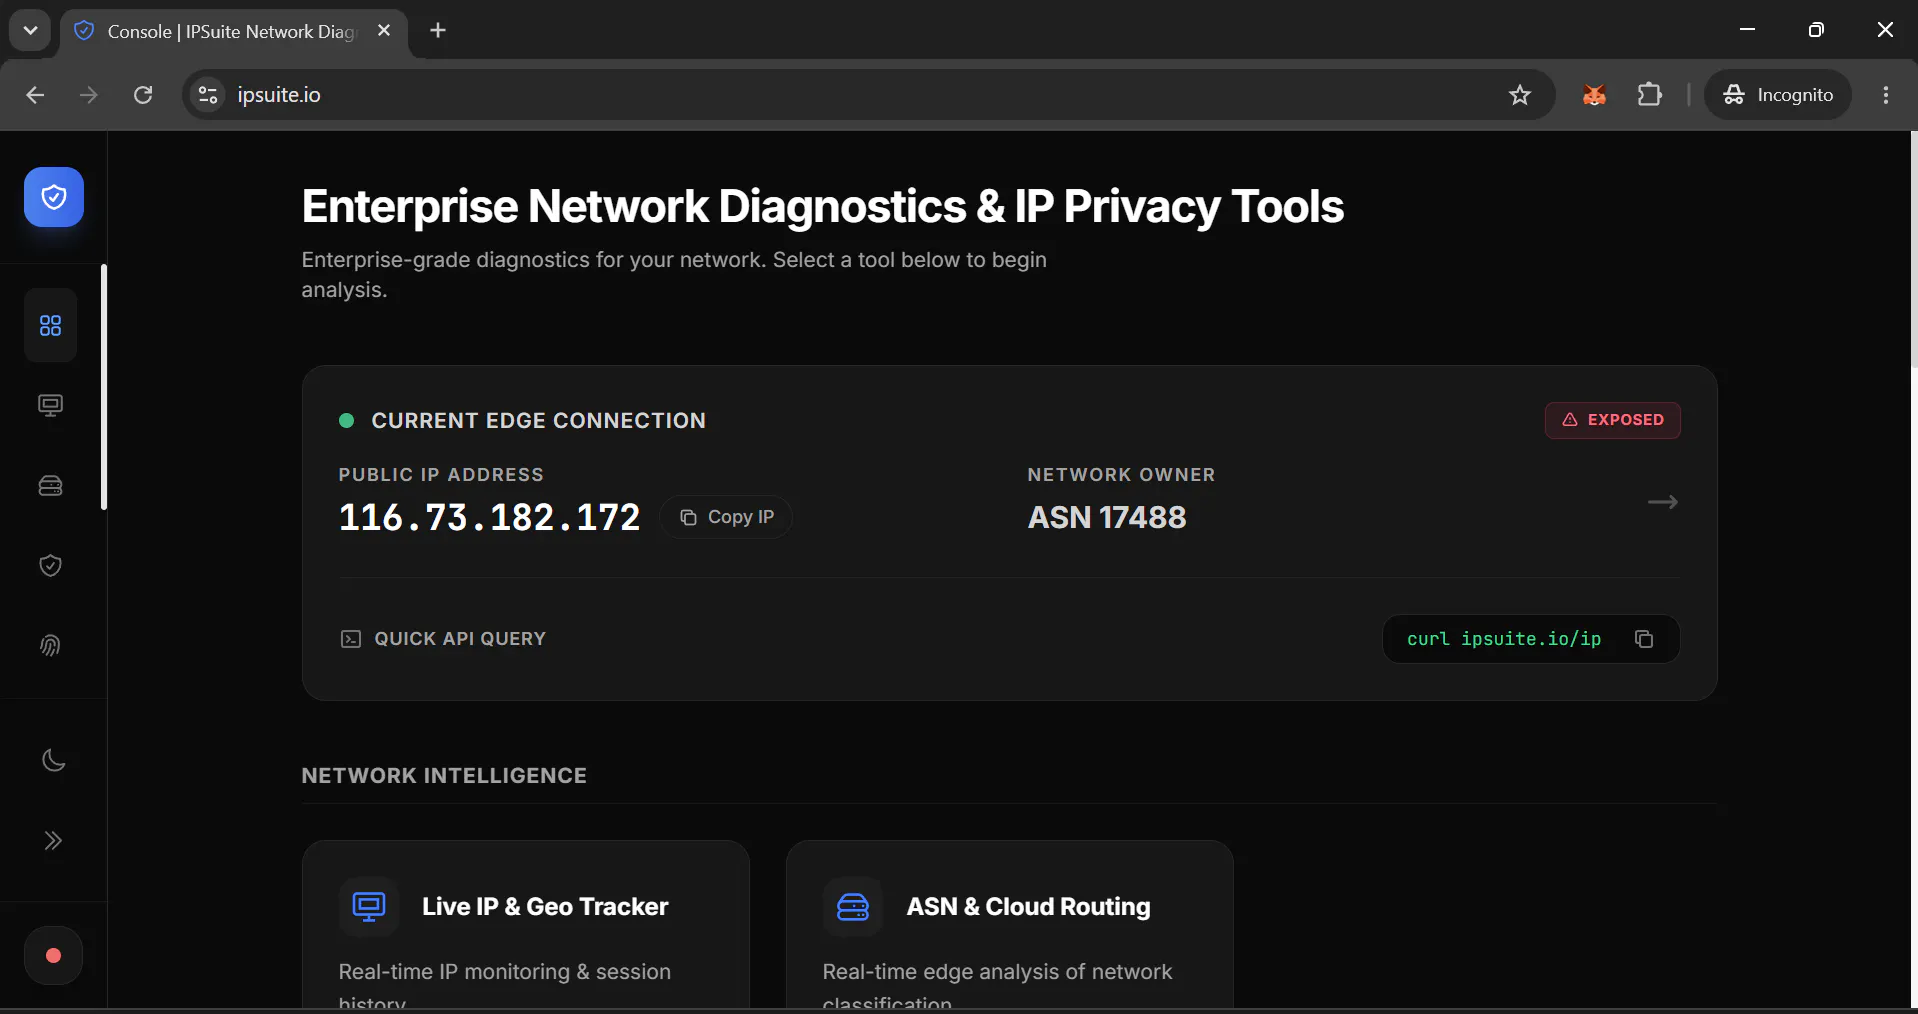Toggle dark mode with the moon icon
1918x1014 pixels.
click(54, 760)
